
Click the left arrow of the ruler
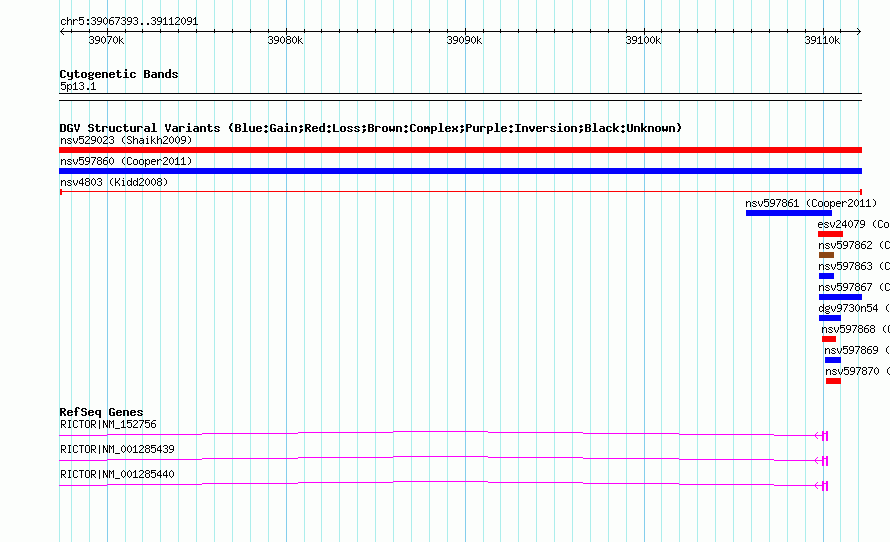[62, 32]
